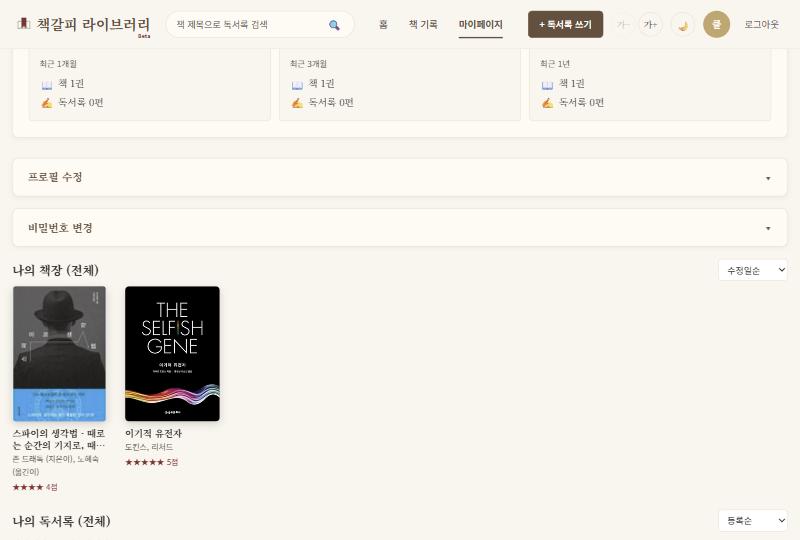The height and width of the screenshot is (540, 800).
Task: Click the 책갈피 라이브러리 logo icon
Action: pos(23,23)
